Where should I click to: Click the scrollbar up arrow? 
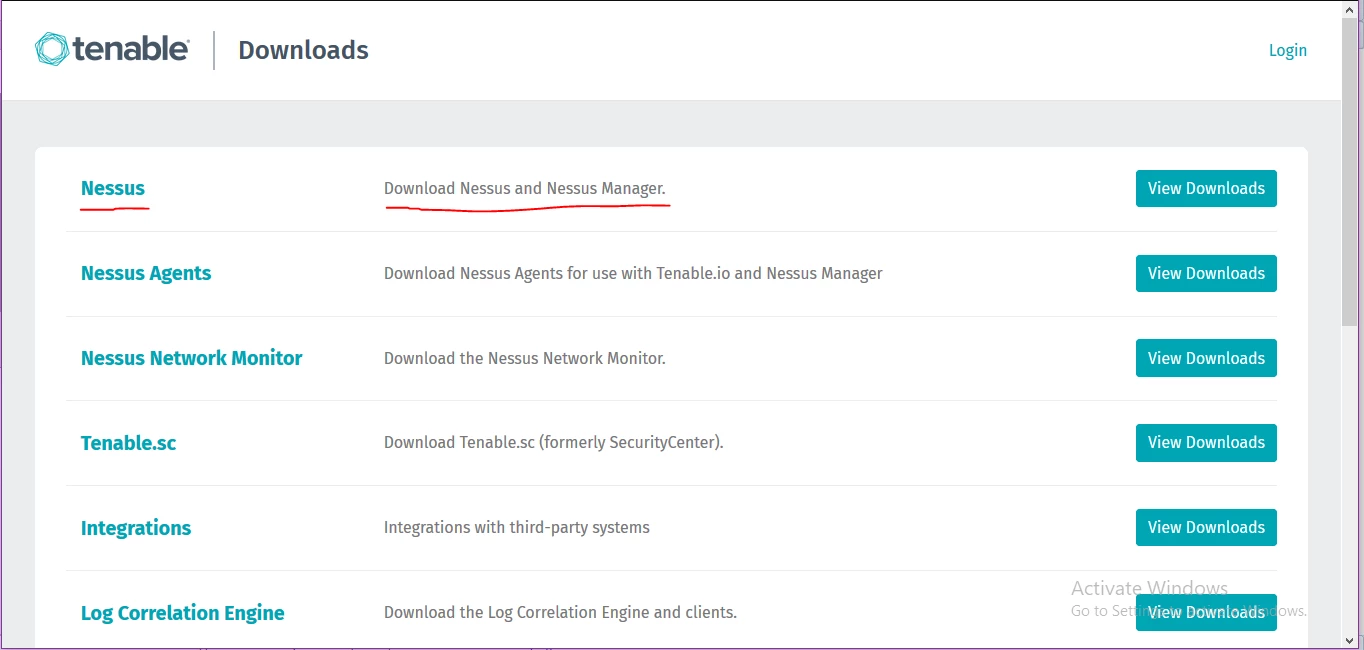pyautogui.click(x=1350, y=8)
